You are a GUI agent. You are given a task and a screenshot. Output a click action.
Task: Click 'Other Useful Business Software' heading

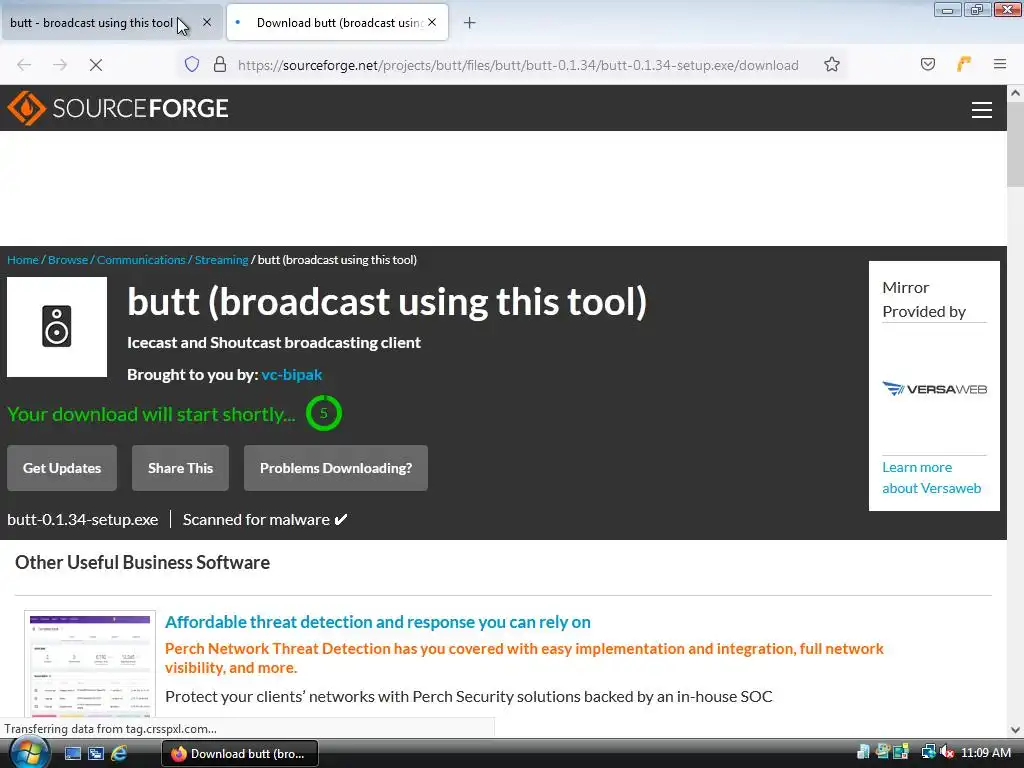(x=142, y=562)
